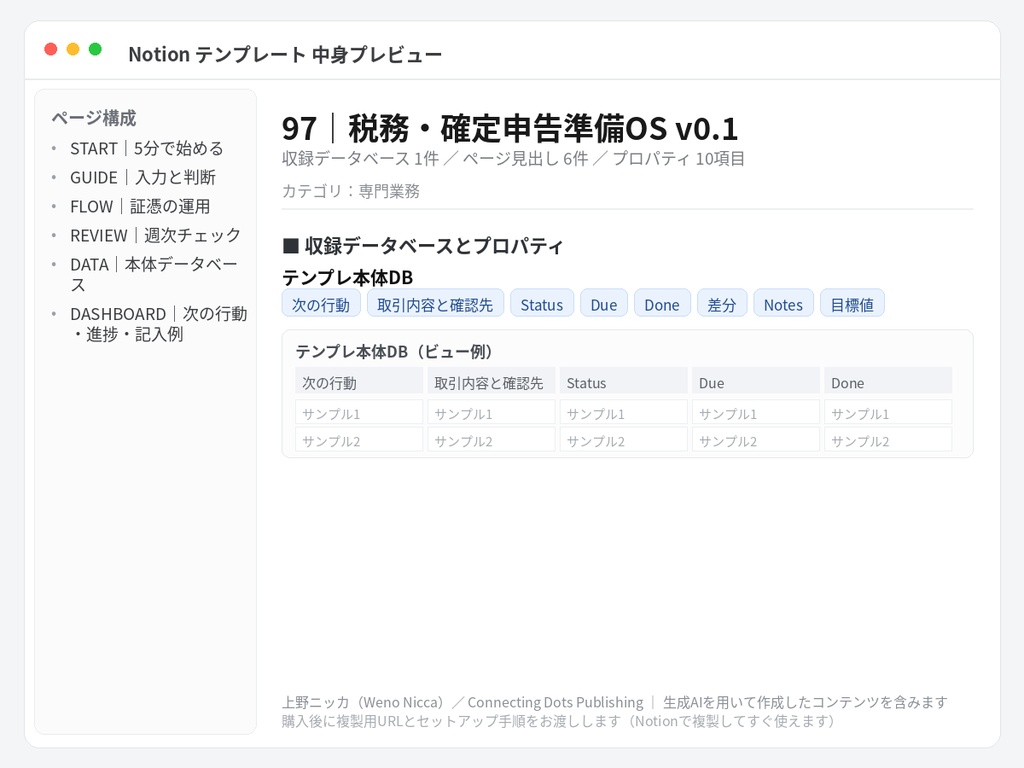Click サンプル2 cell under Status column
Viewport: 1024px width, 768px height.
tap(624, 440)
